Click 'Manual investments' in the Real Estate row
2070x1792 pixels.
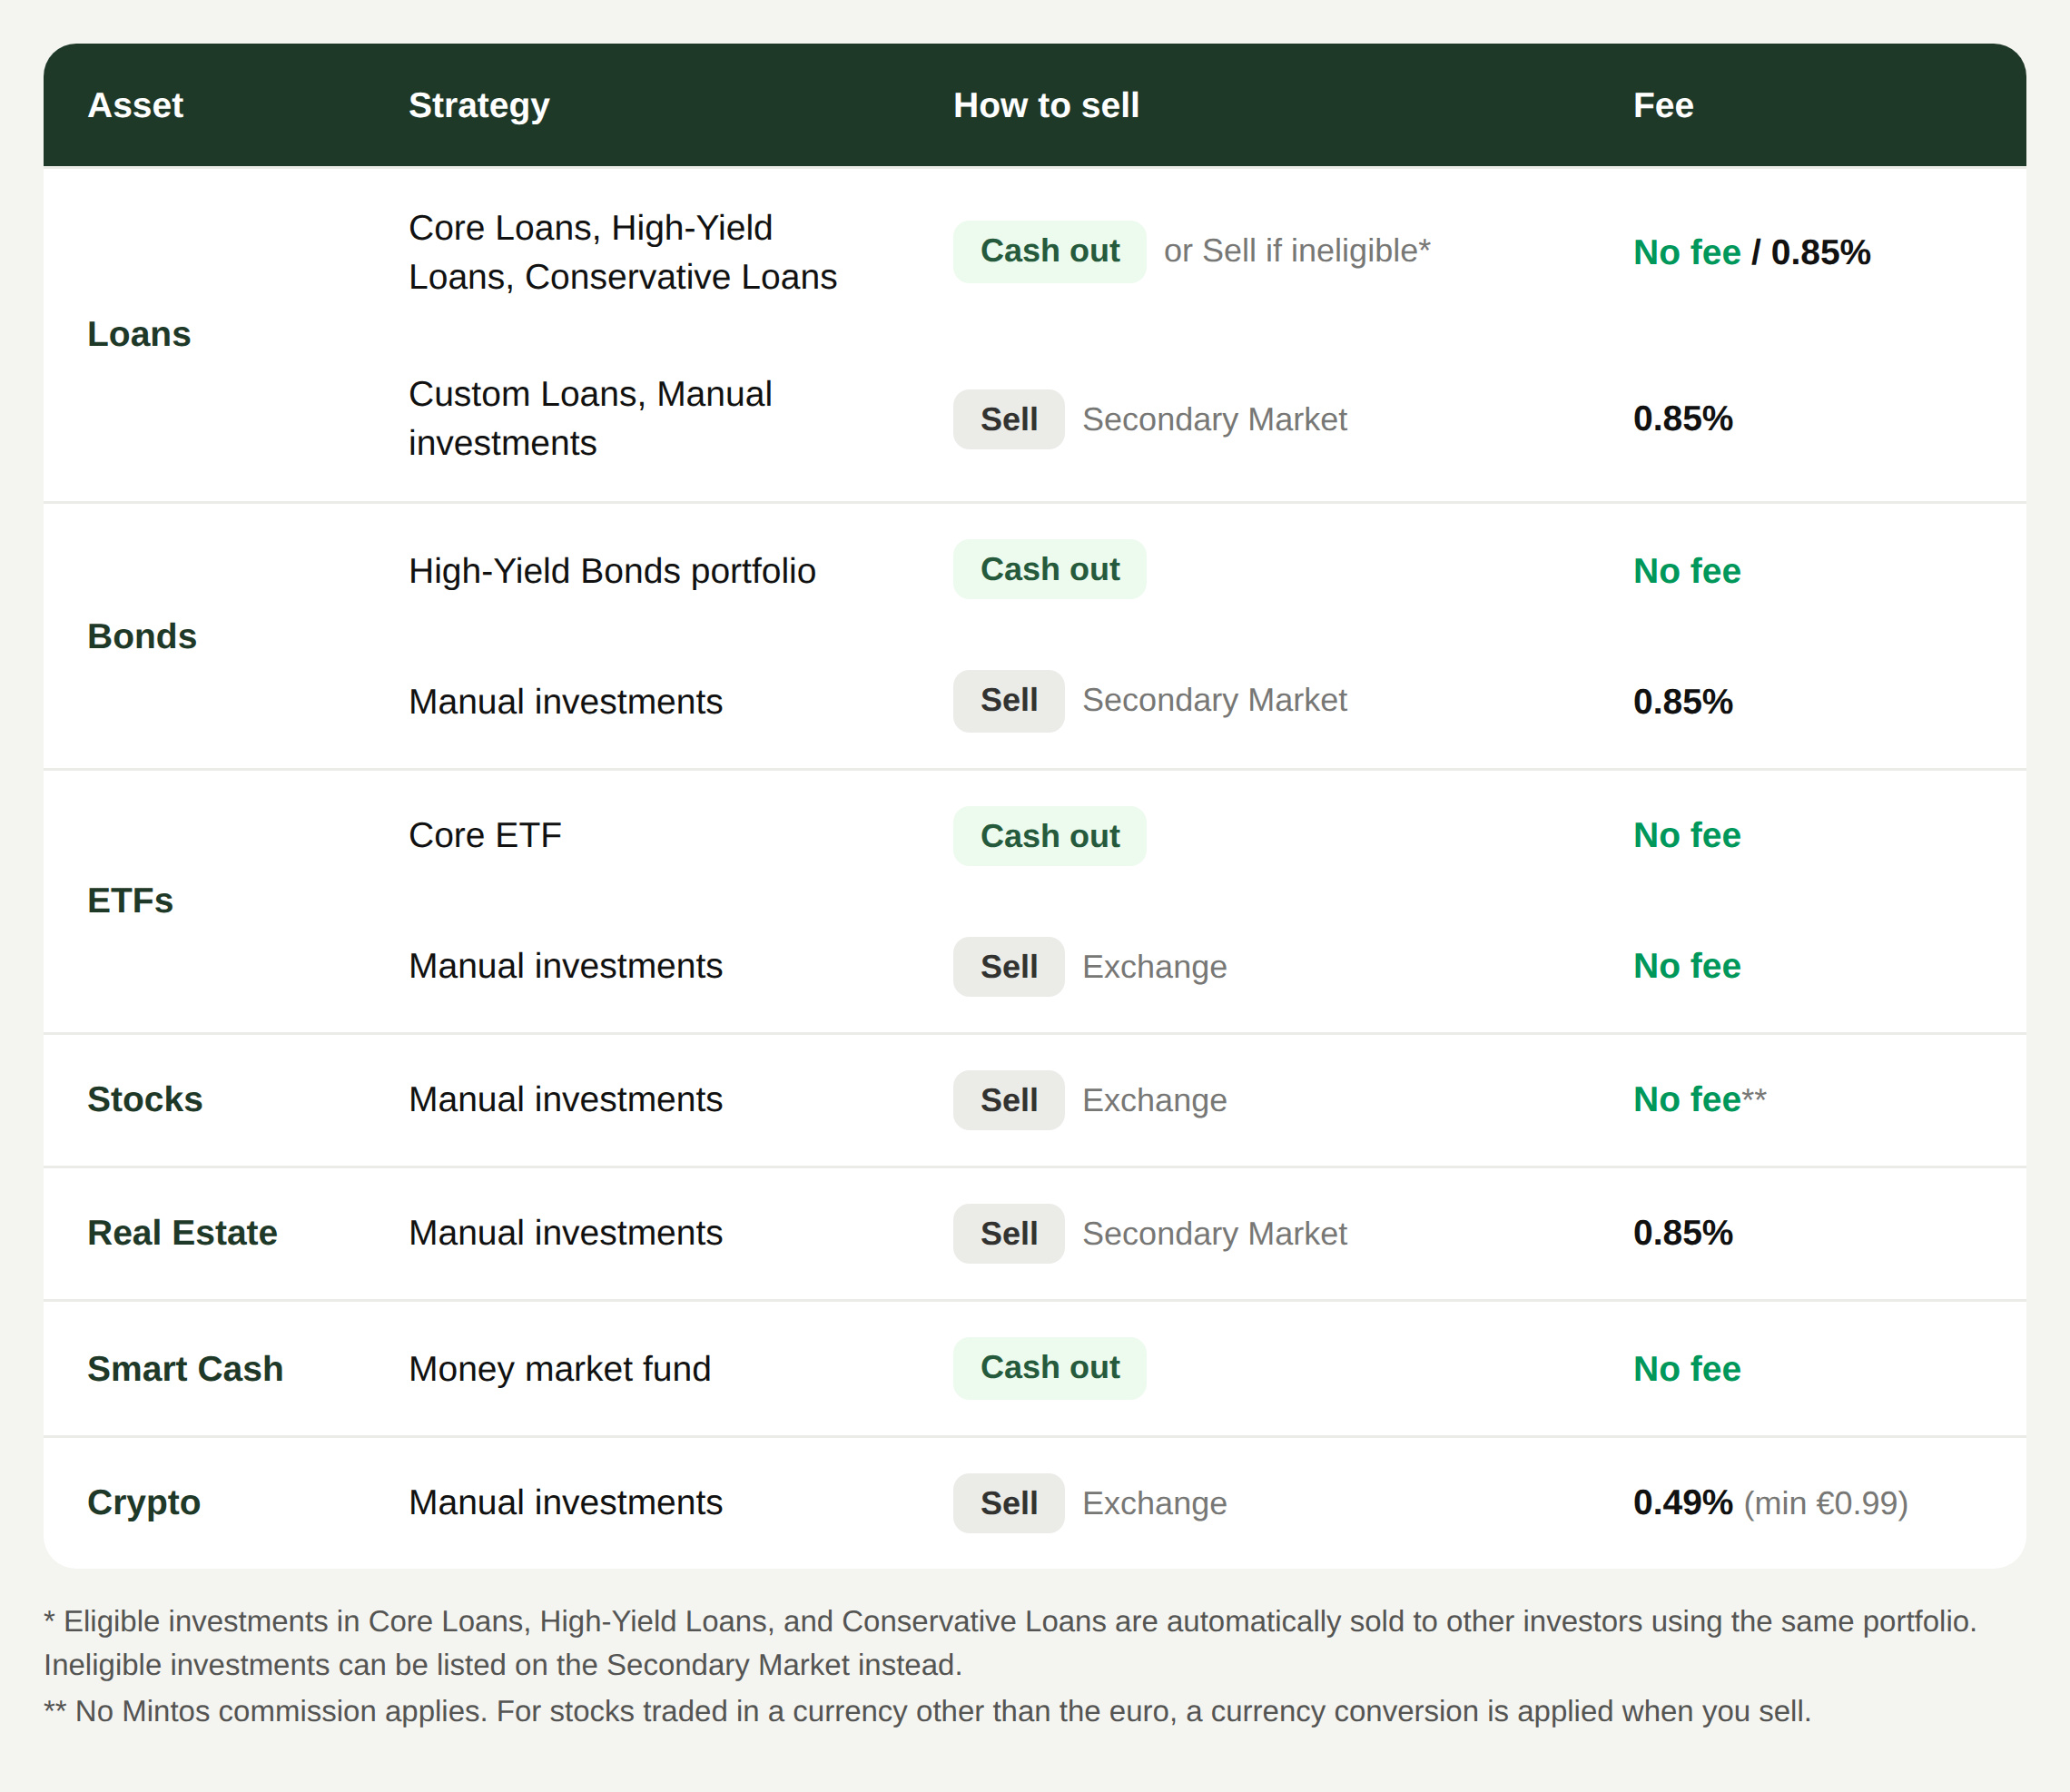(x=565, y=1233)
